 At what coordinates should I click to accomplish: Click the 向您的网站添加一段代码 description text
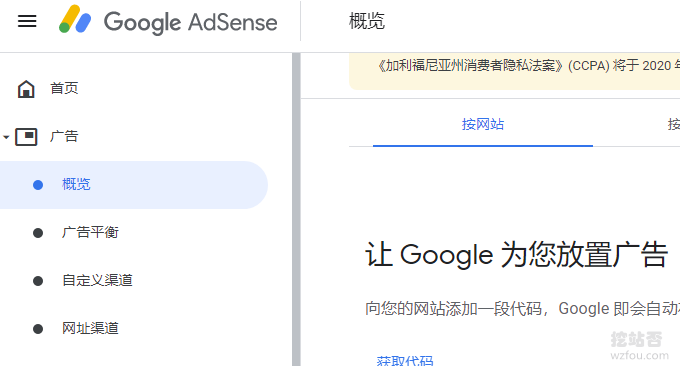[x=522, y=309]
